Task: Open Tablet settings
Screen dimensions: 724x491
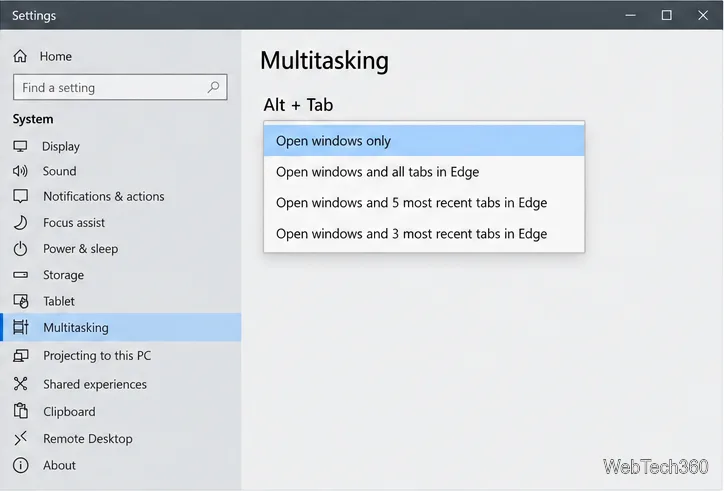Action: pyautogui.click(x=121, y=301)
